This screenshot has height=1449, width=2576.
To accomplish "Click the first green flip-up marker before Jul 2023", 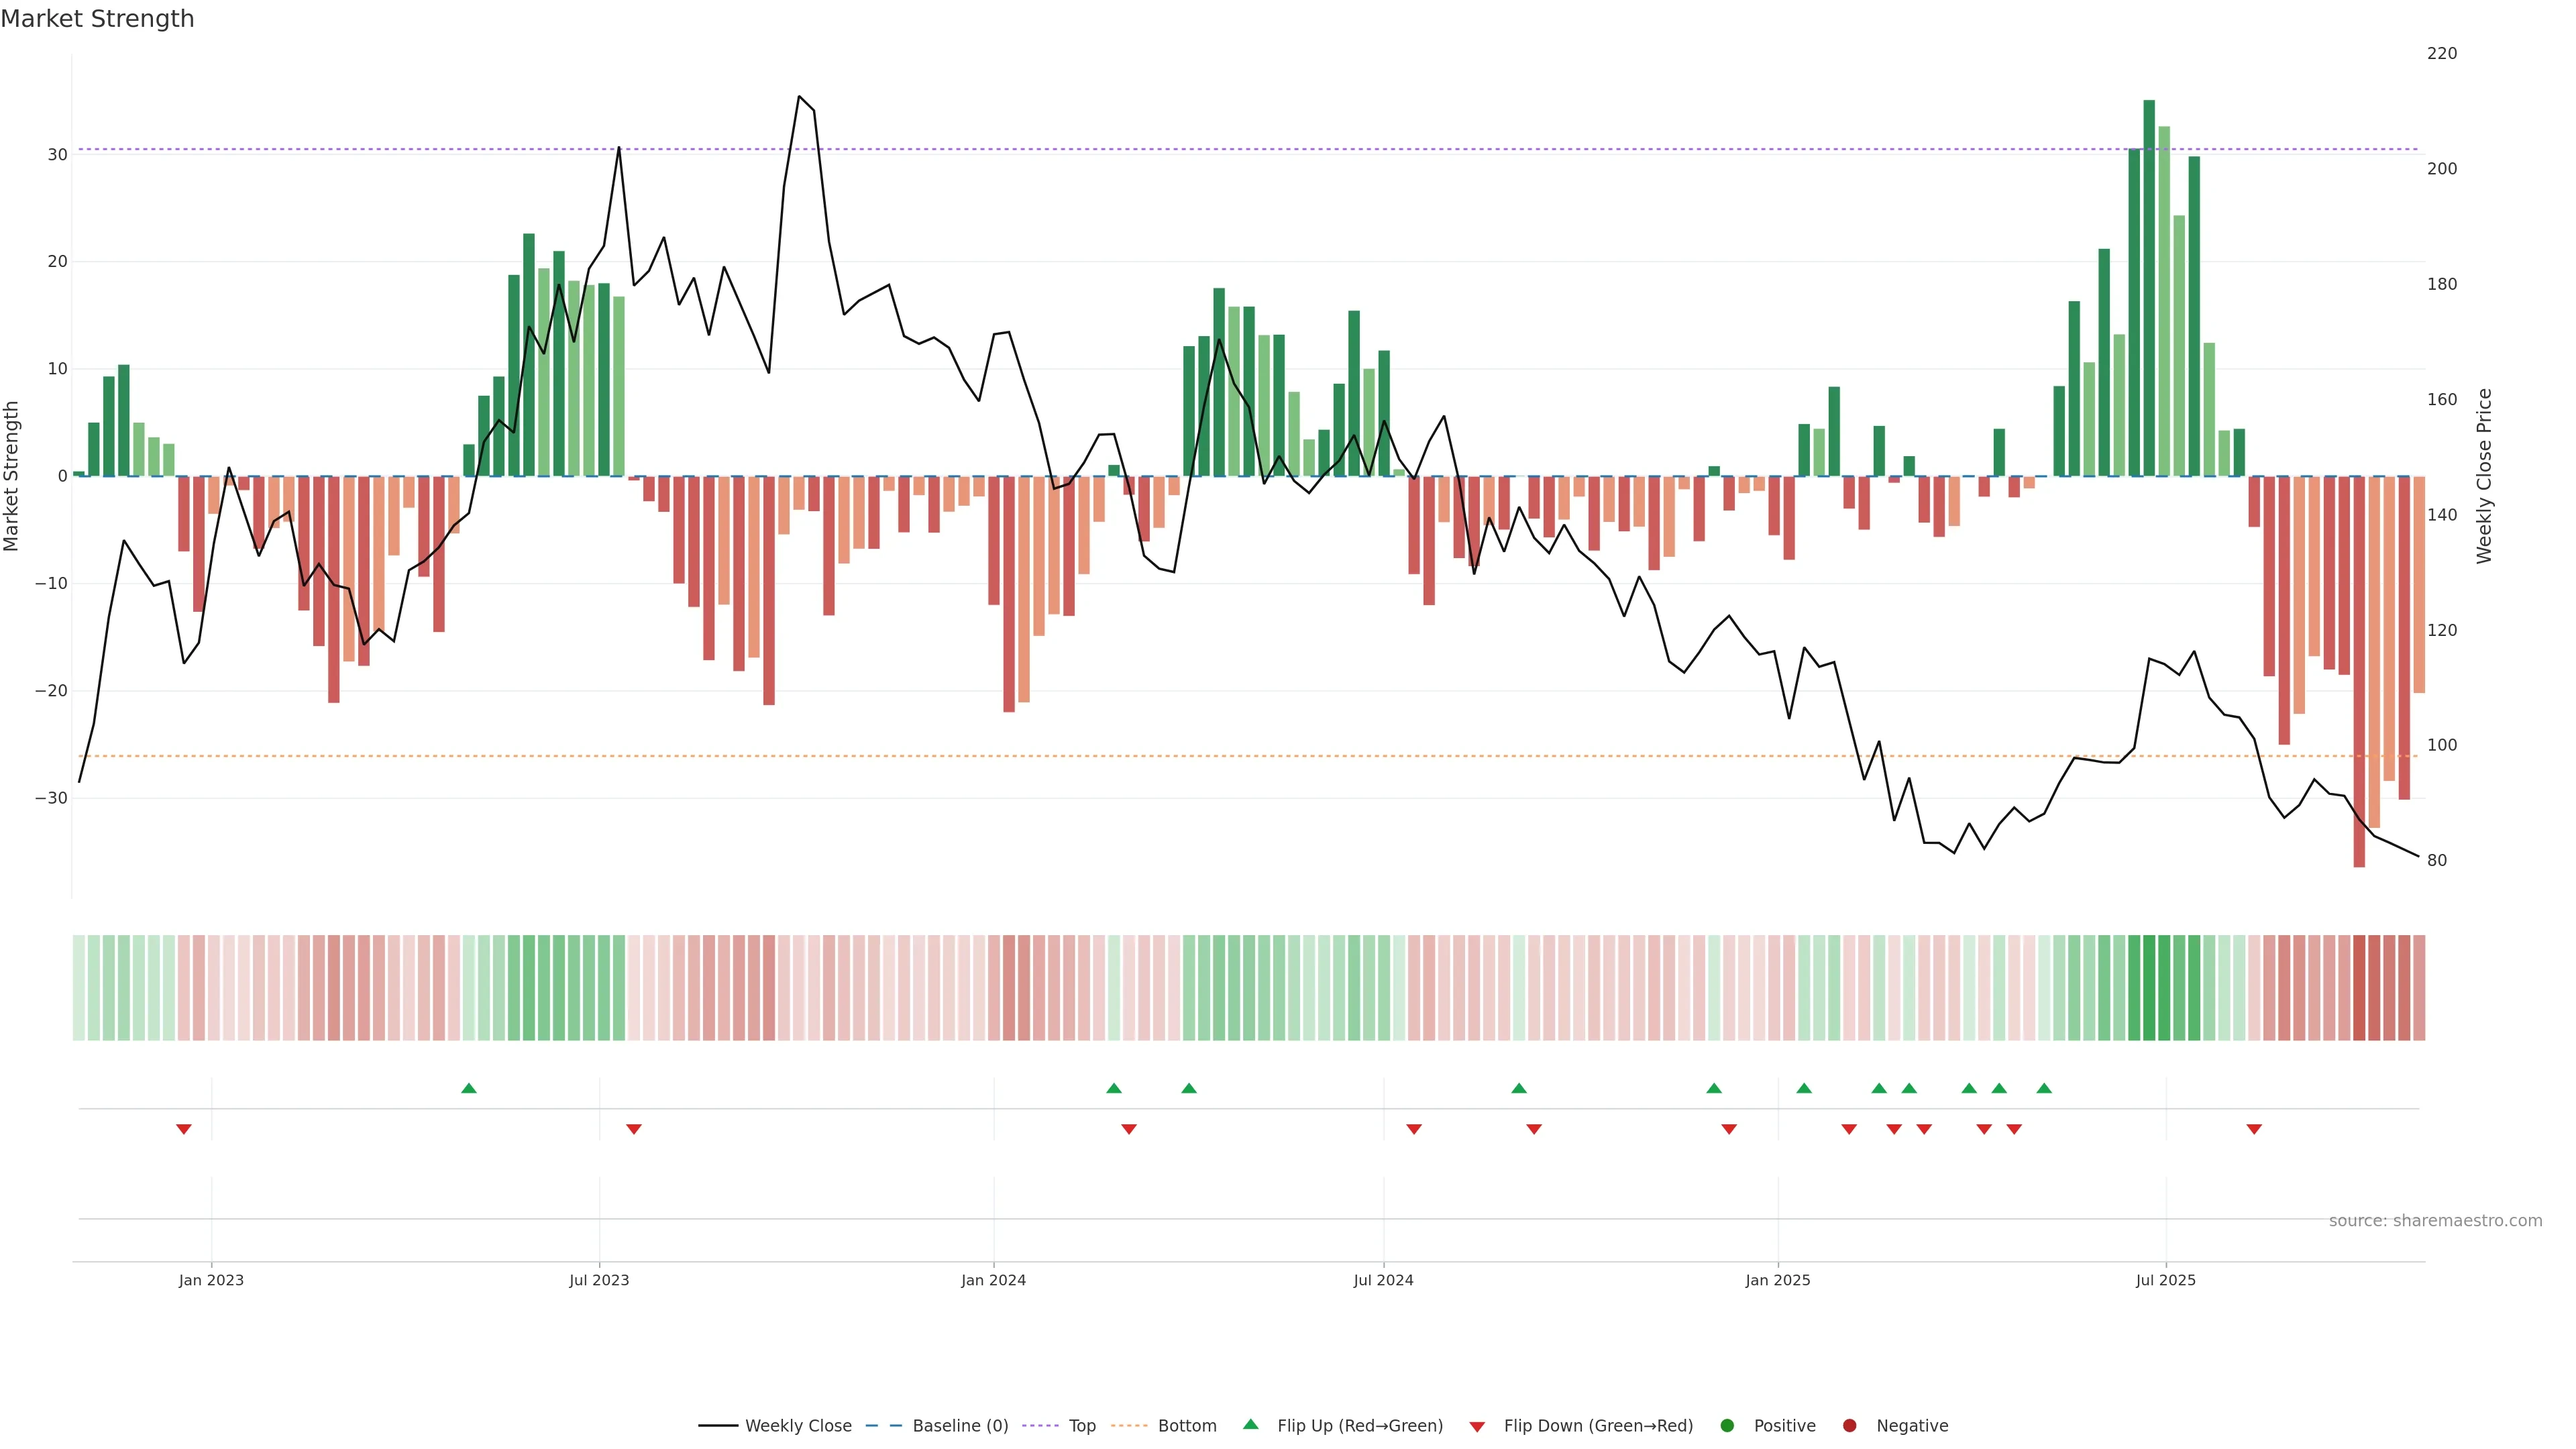I will pyautogui.click(x=469, y=1088).
